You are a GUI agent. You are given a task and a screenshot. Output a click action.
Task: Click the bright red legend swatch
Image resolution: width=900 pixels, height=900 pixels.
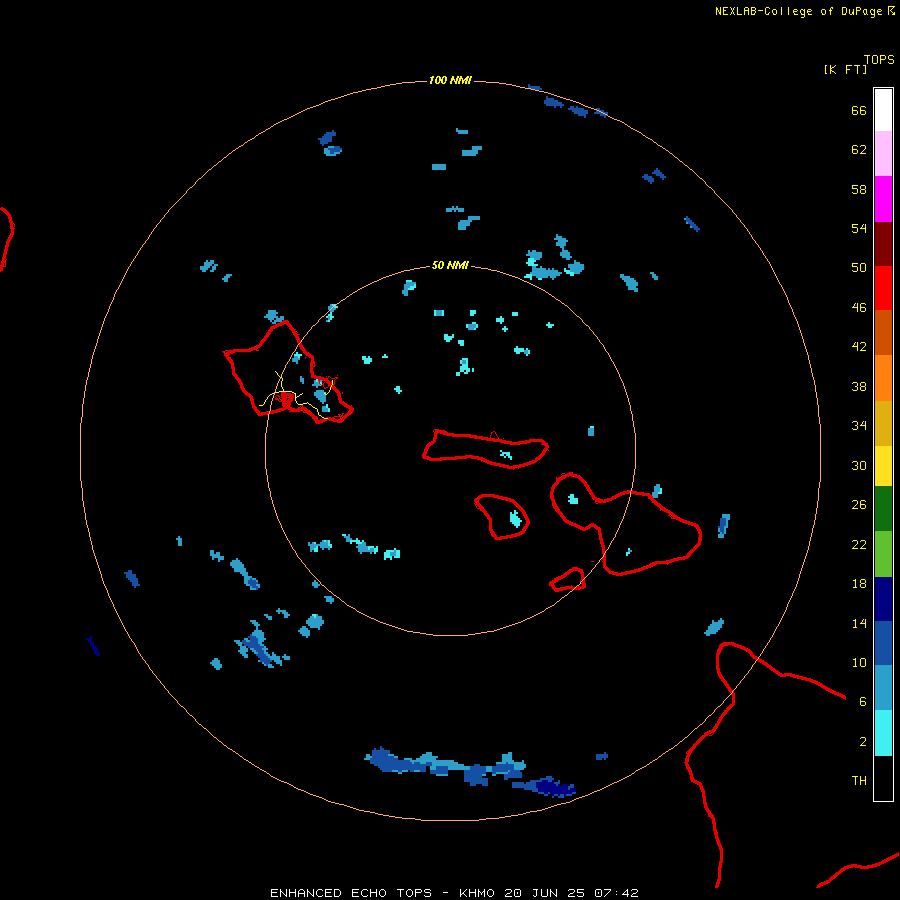[883, 288]
